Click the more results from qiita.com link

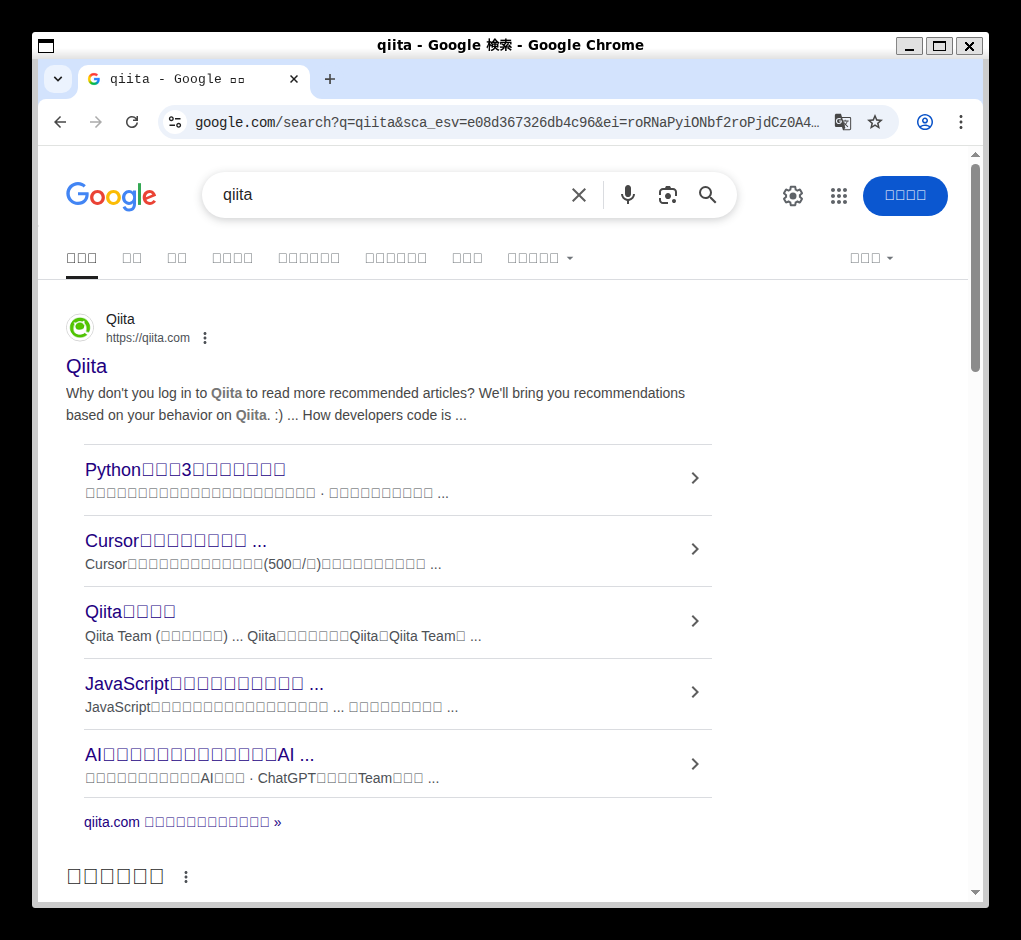click(x=183, y=822)
